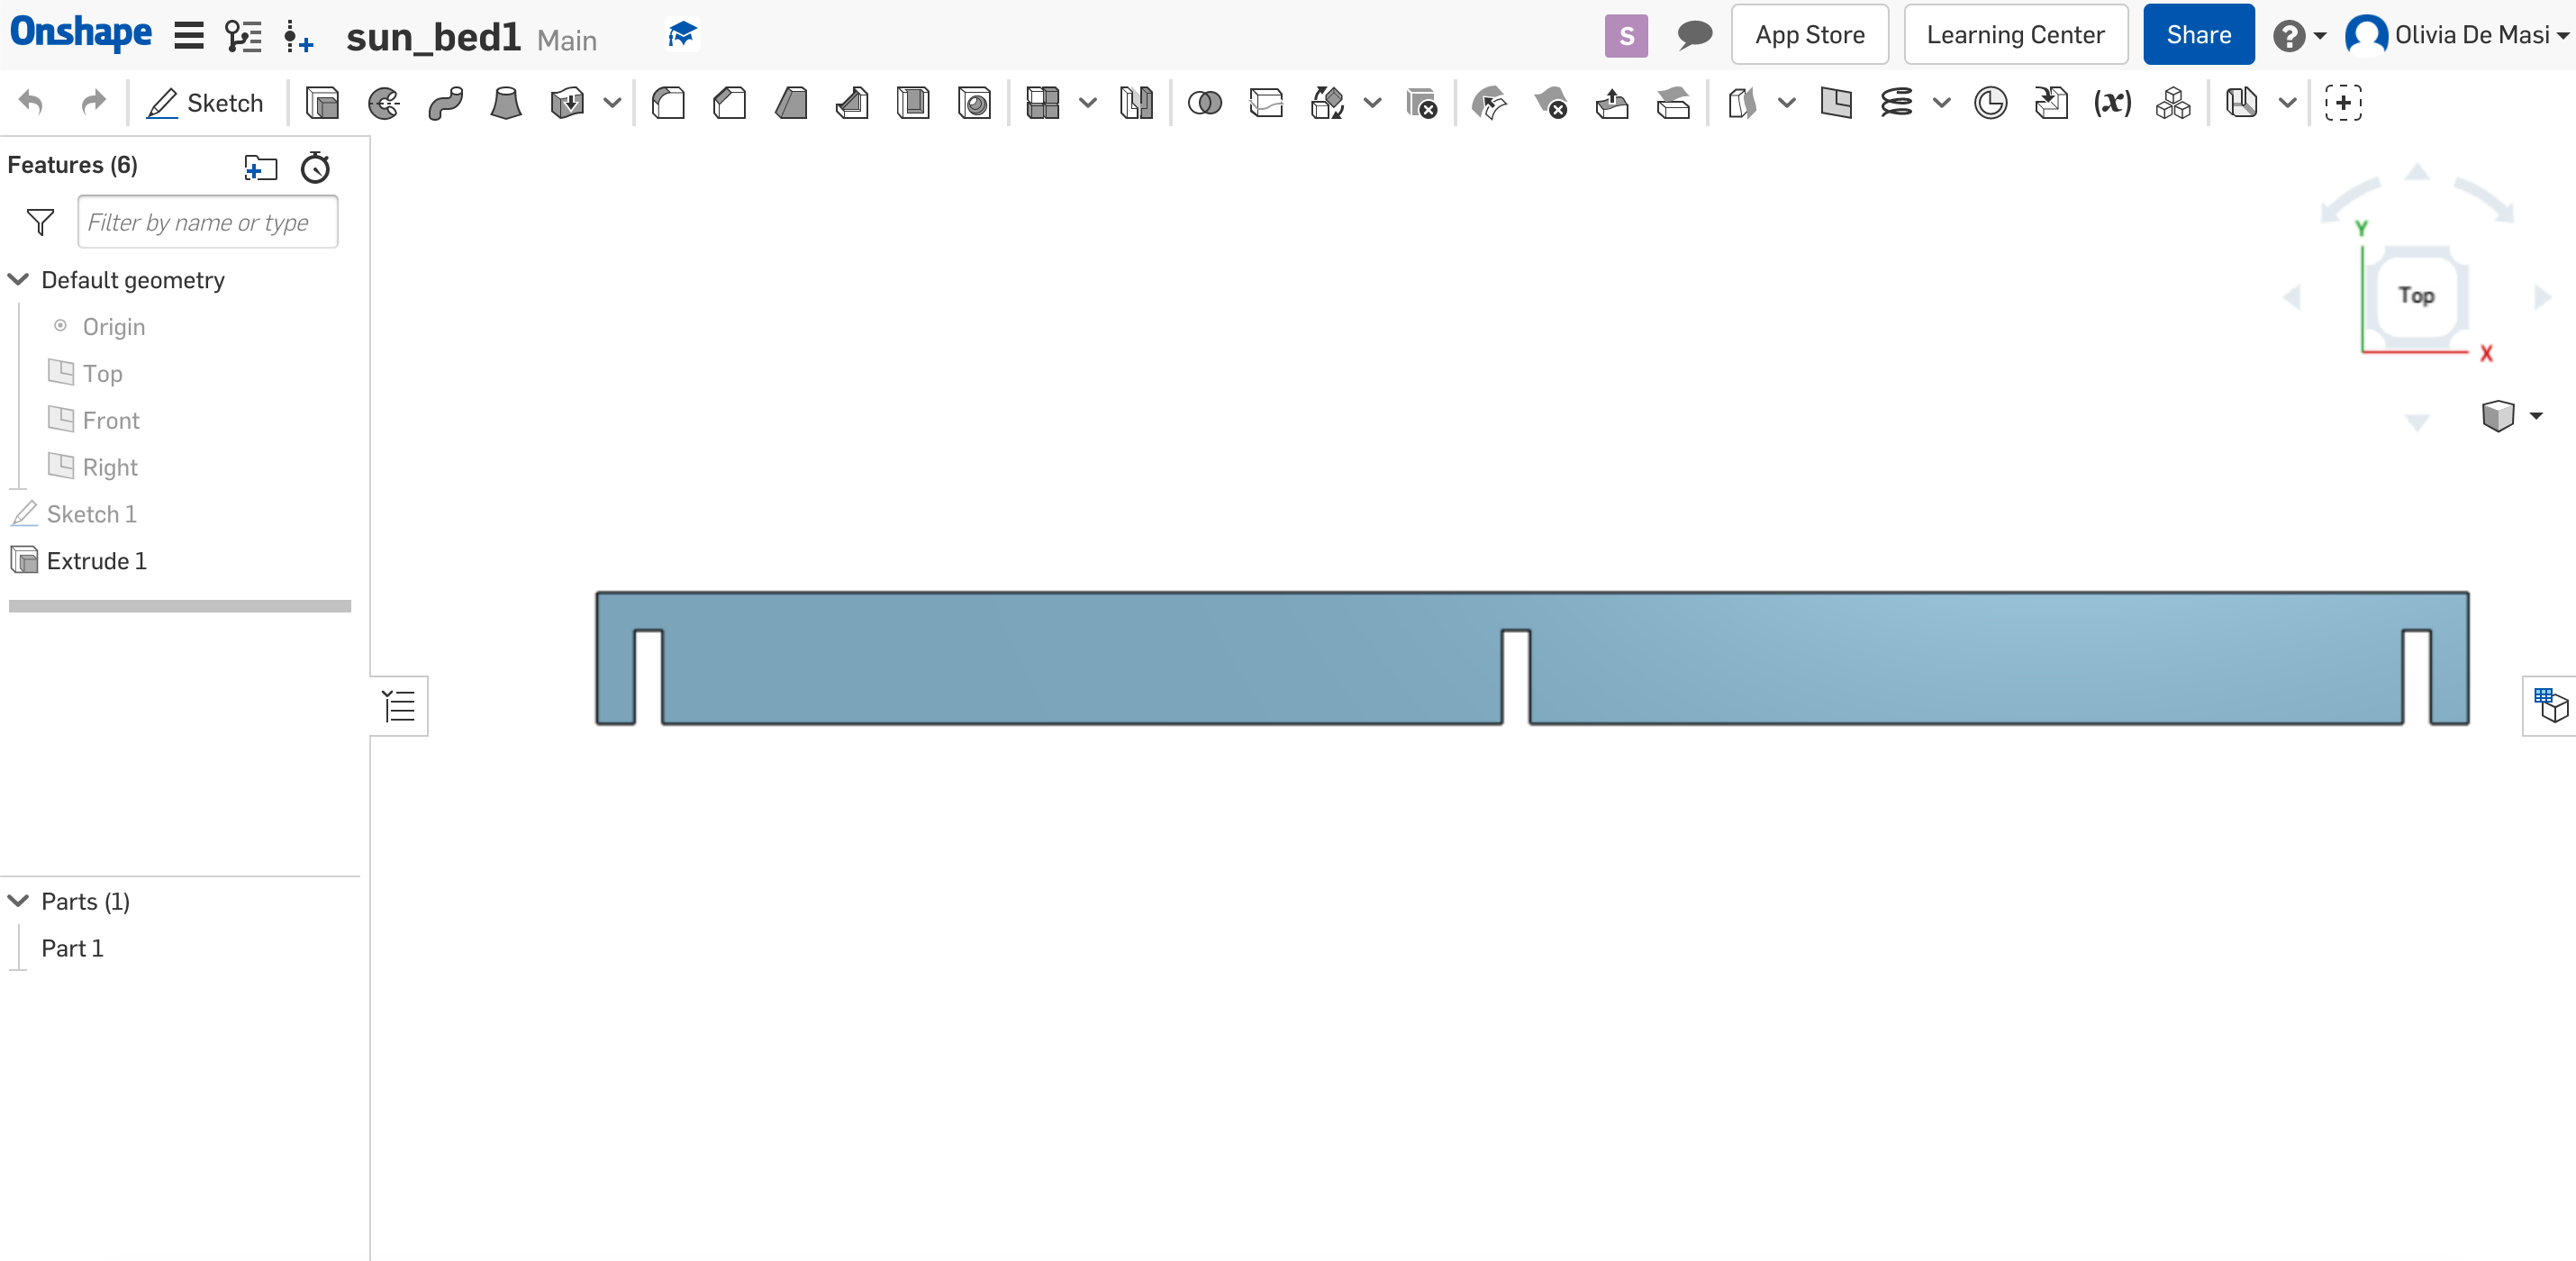Click the feature list filter input
Screen dimensions: 2576x1261
point(207,222)
